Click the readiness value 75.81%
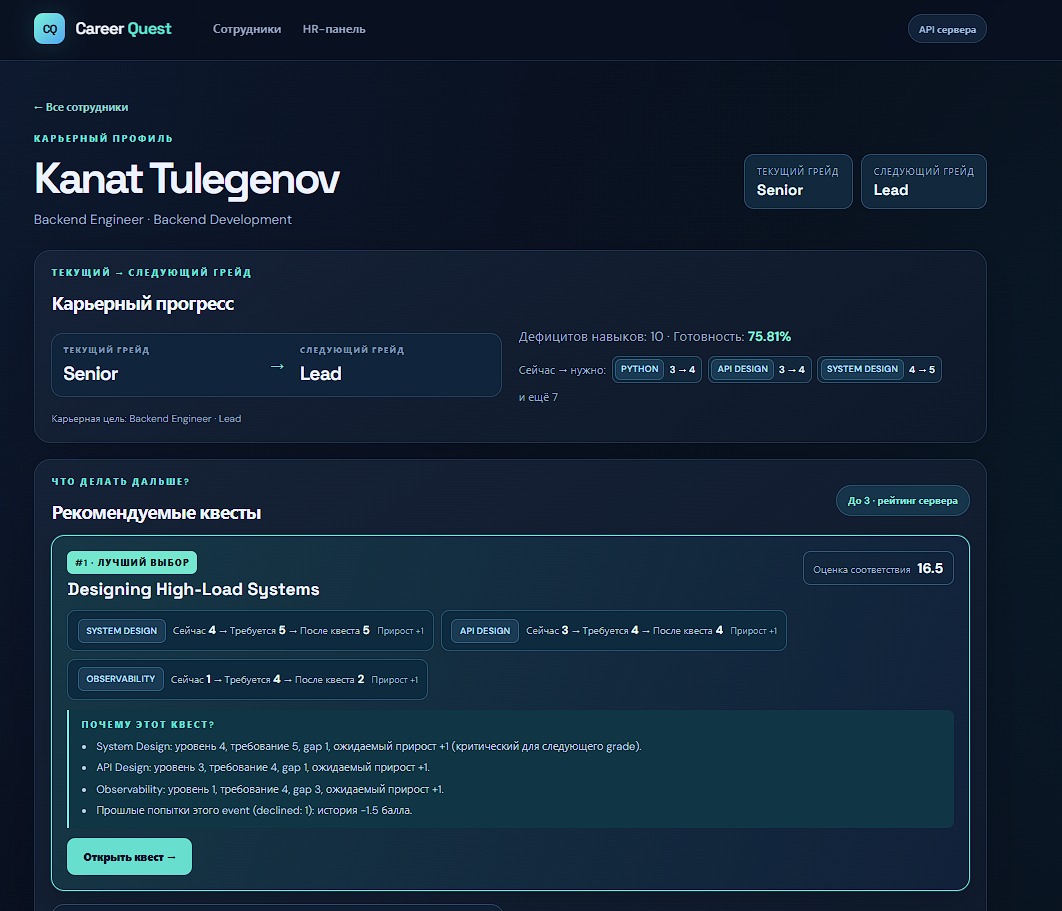1062x911 pixels. 769,337
